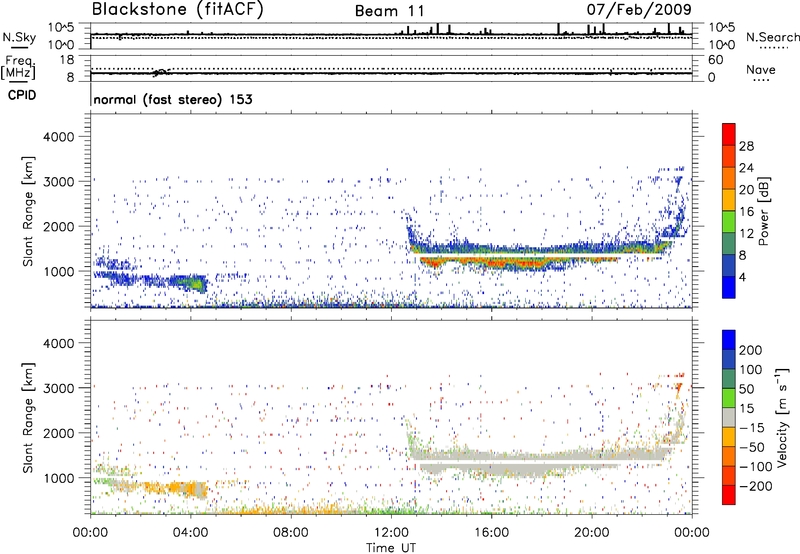Image resolution: width=800 pixels, height=554 pixels.
Task: Click the "28" label on the power scale
Action: click(746, 146)
